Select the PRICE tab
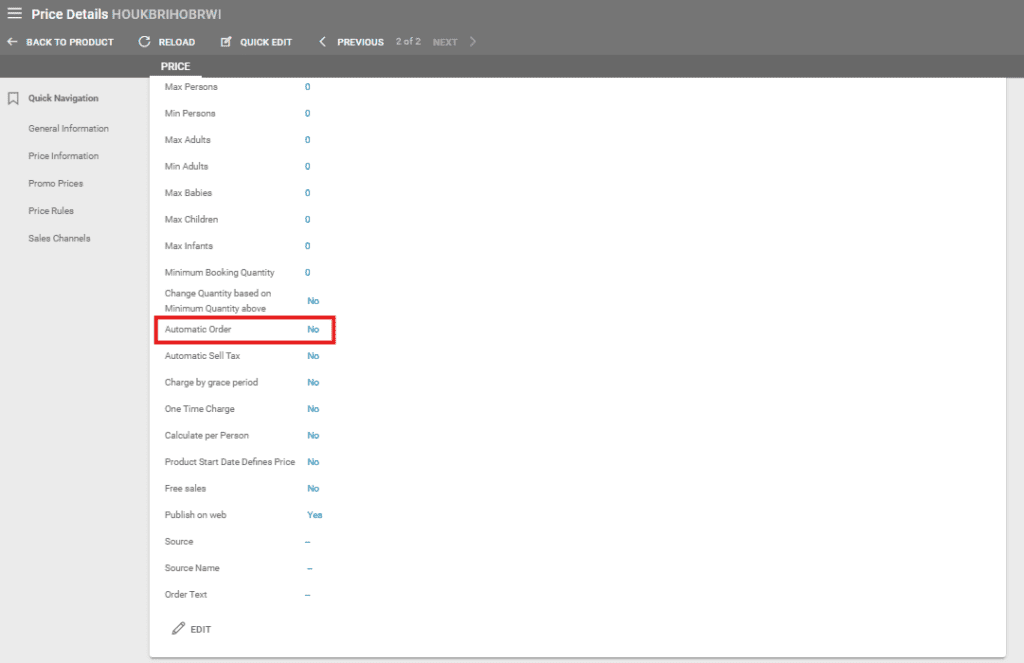1024x663 pixels. [x=175, y=67]
